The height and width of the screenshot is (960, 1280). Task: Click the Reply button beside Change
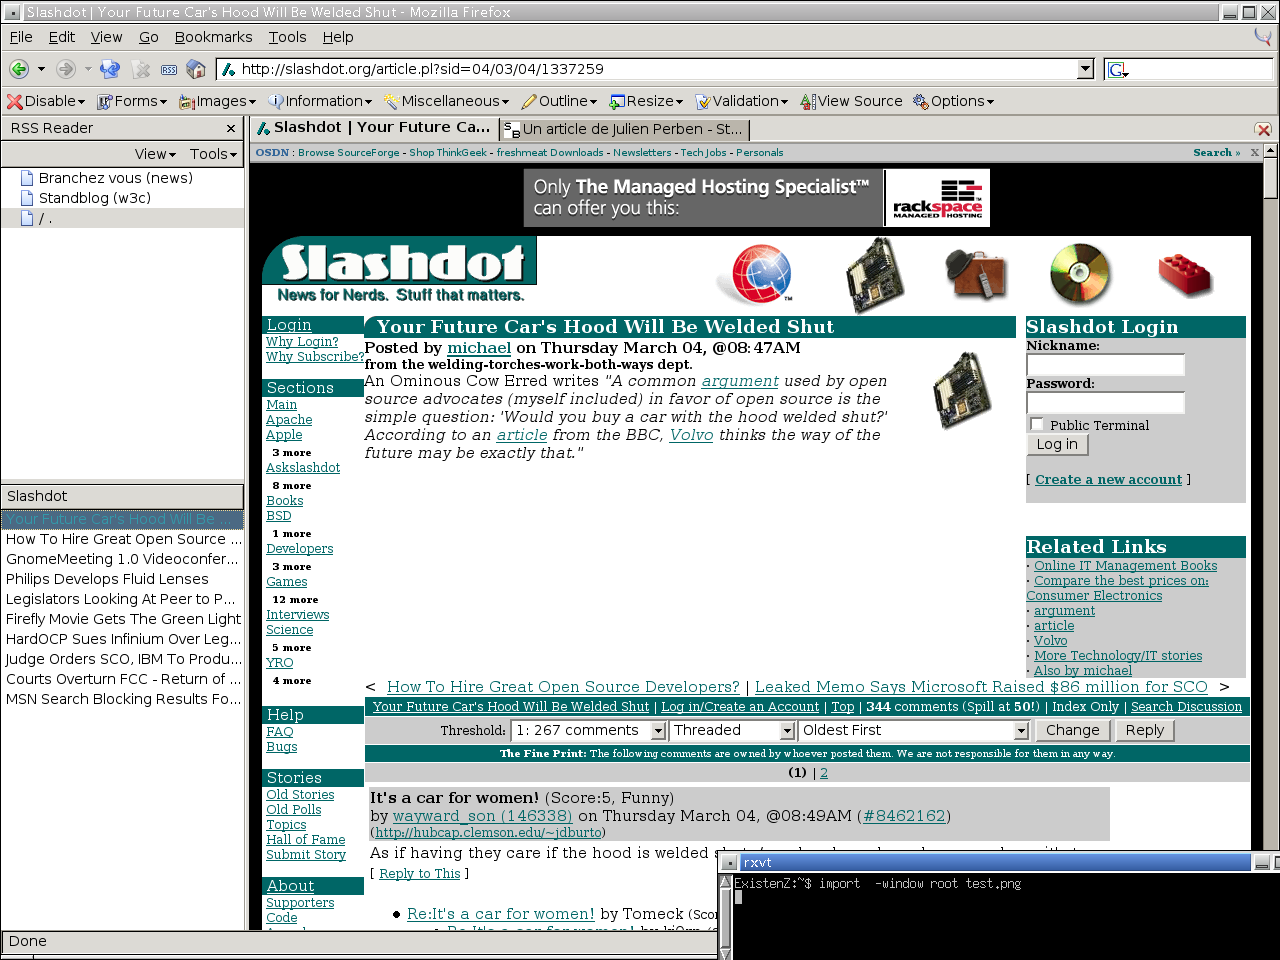point(1145,731)
